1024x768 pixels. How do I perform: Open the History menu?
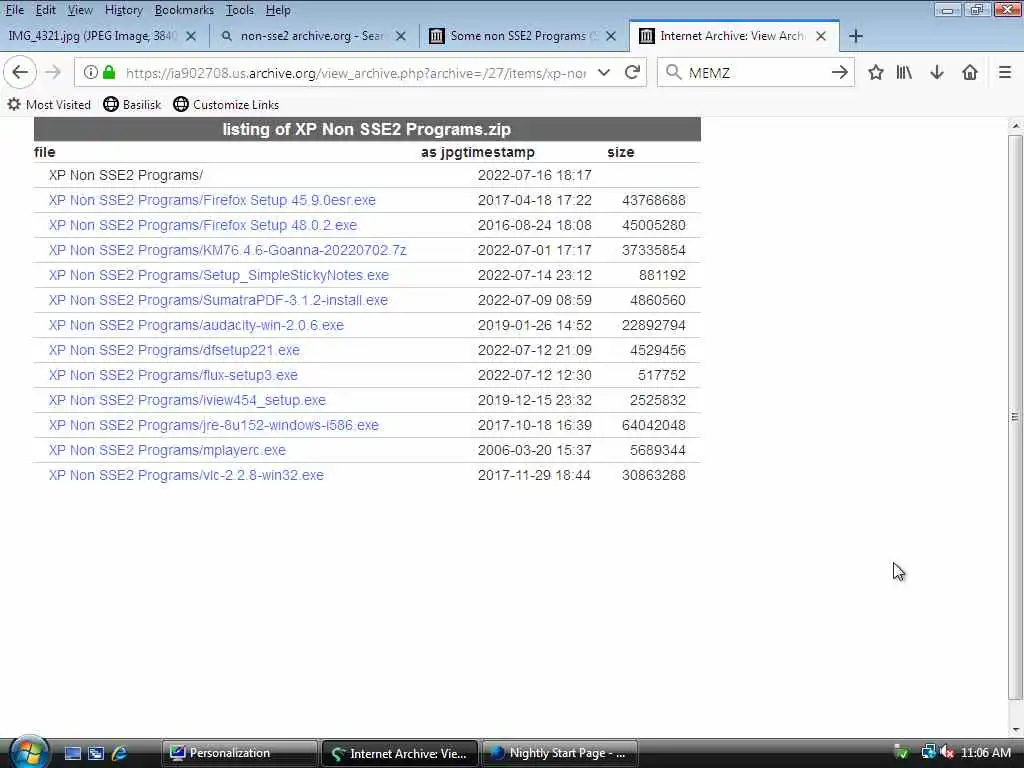coord(123,10)
